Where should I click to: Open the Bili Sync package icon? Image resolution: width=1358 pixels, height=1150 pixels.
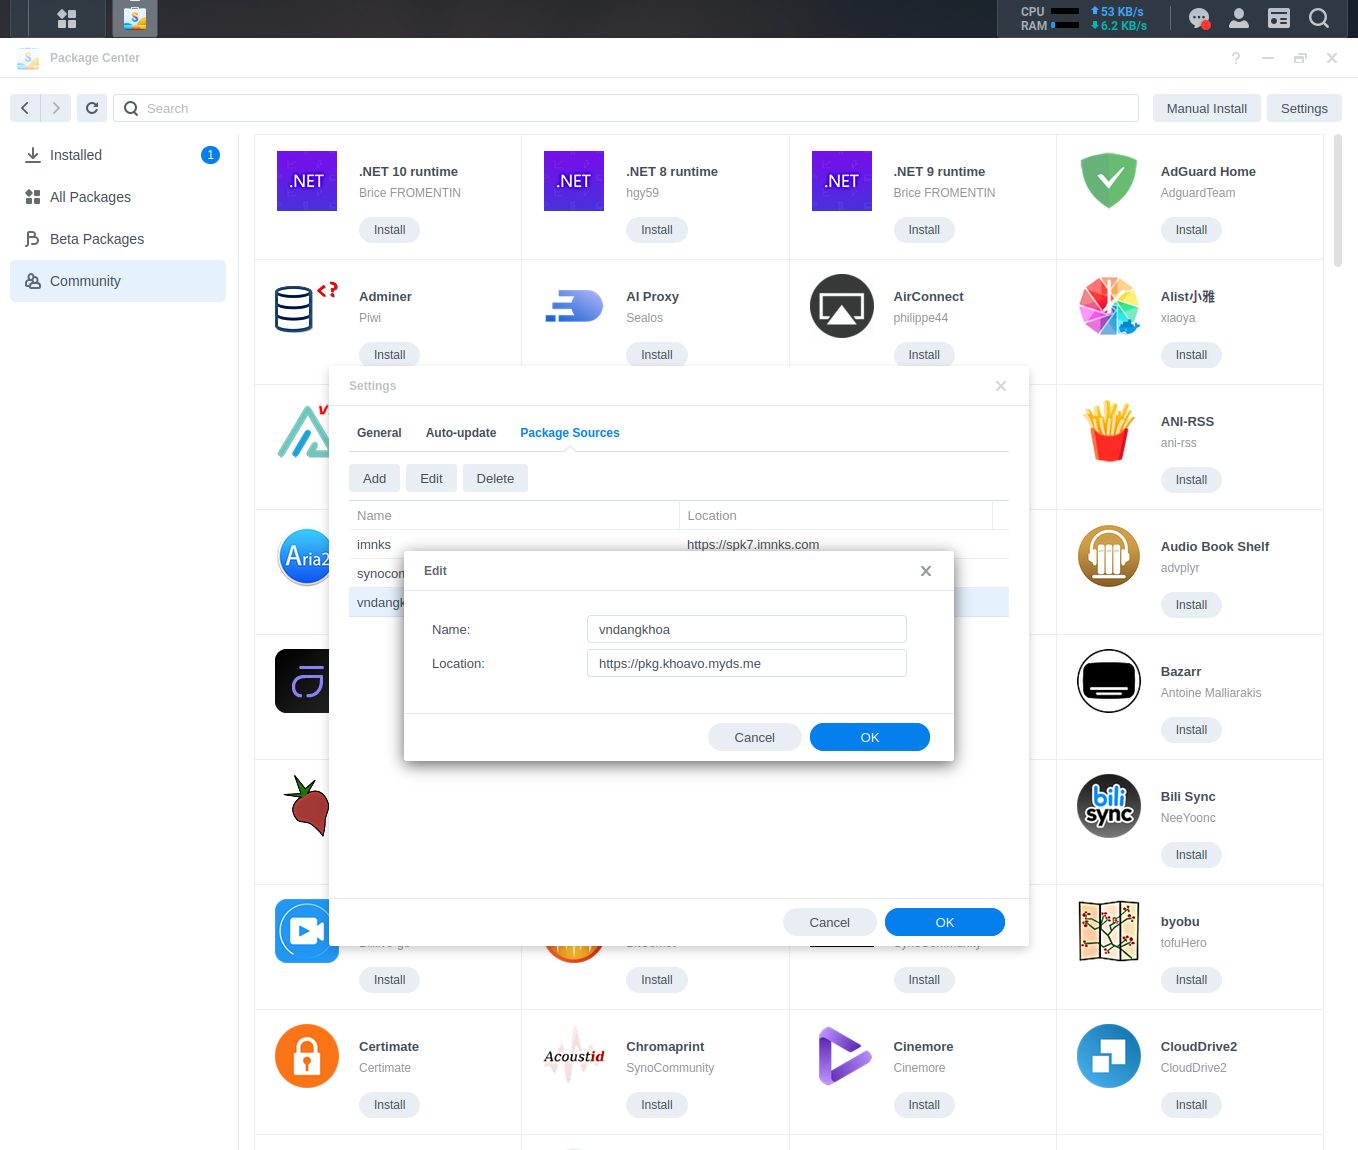click(x=1109, y=806)
